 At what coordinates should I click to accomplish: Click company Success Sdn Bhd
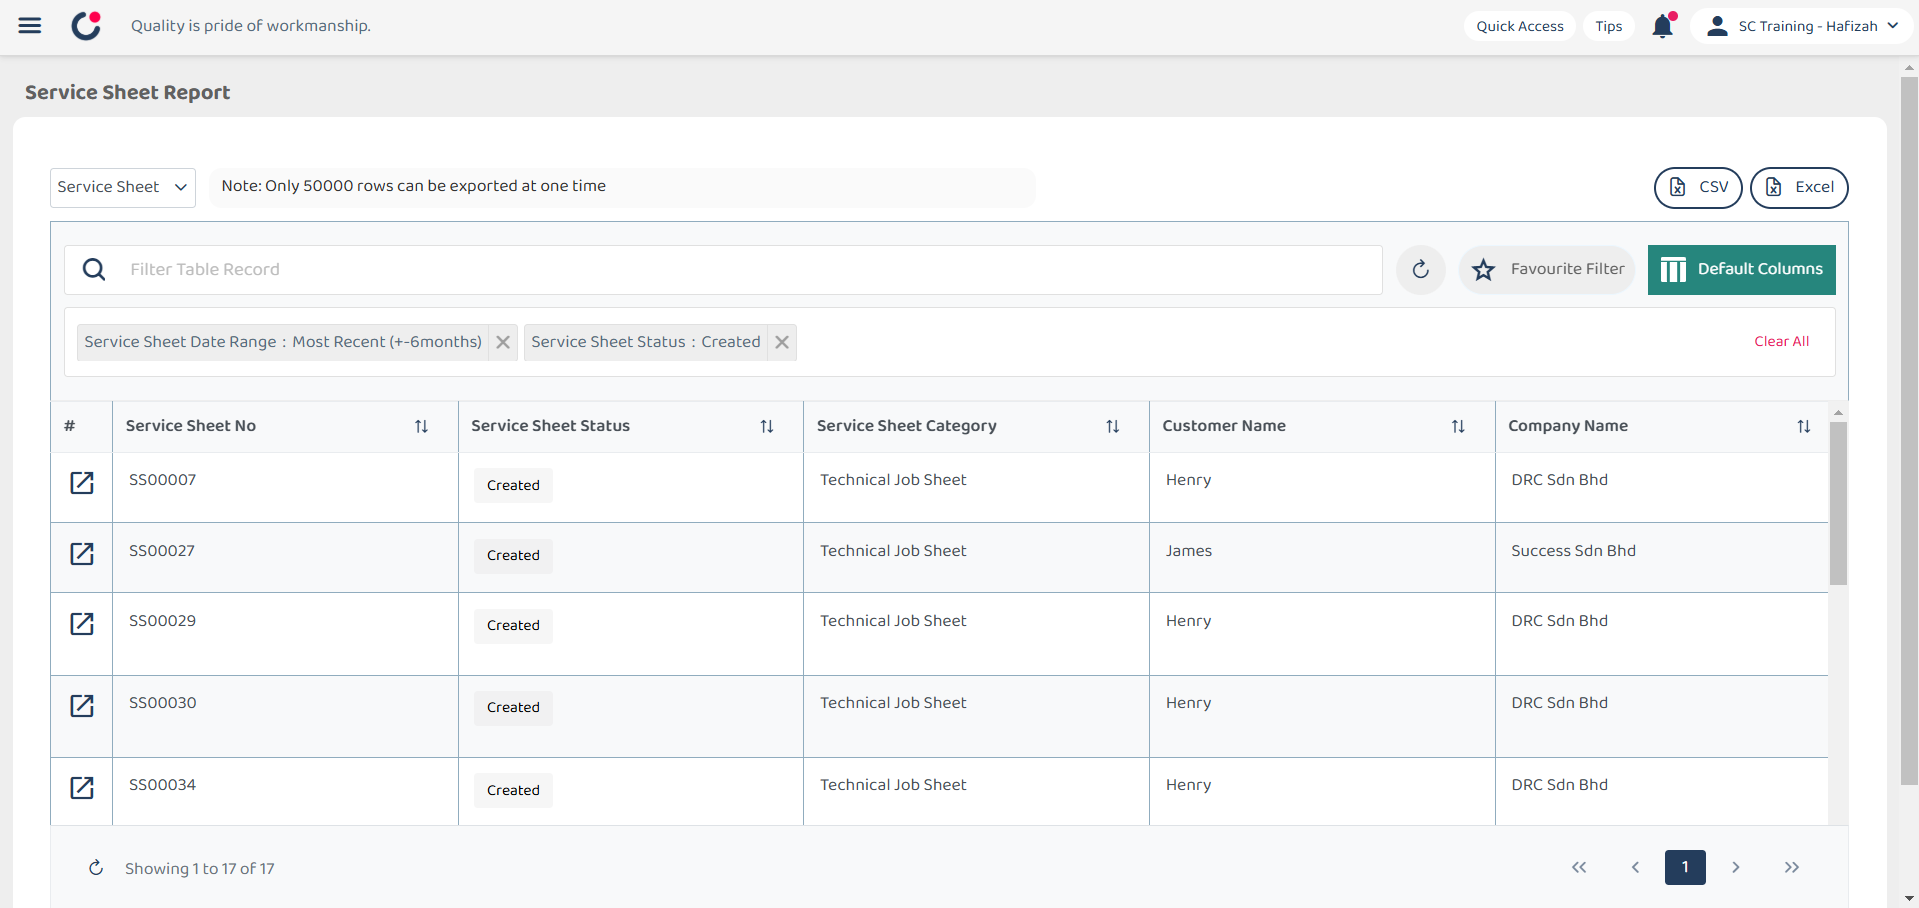tap(1573, 551)
